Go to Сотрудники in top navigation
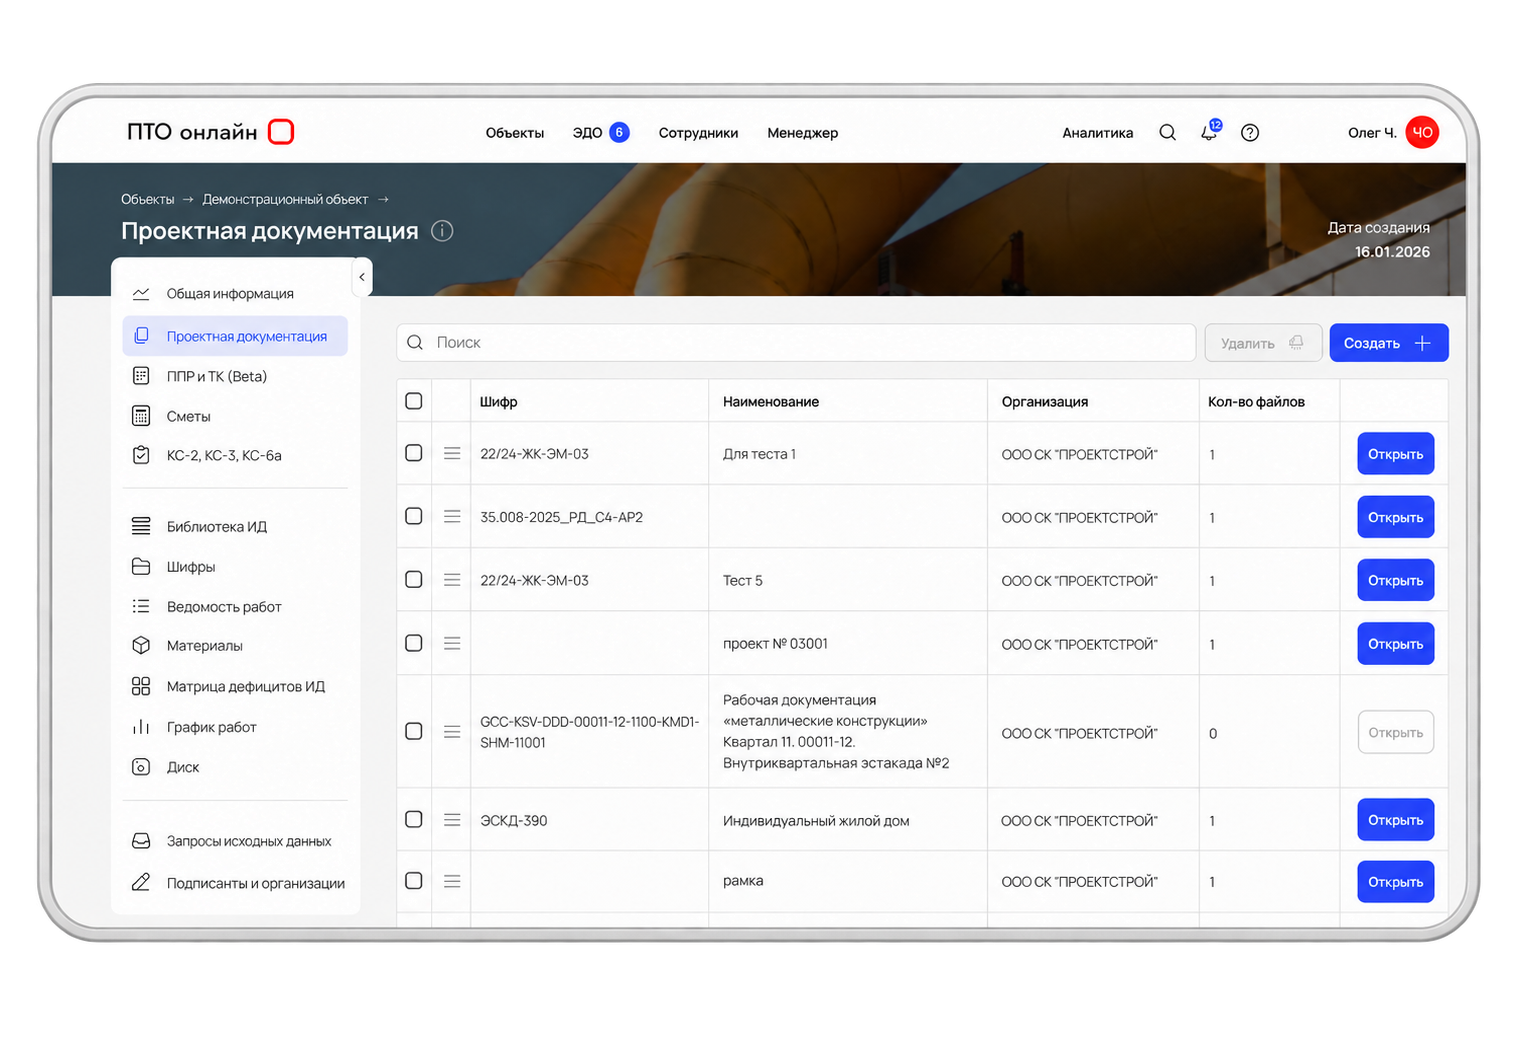The height and width of the screenshot is (1038, 1515). click(698, 133)
